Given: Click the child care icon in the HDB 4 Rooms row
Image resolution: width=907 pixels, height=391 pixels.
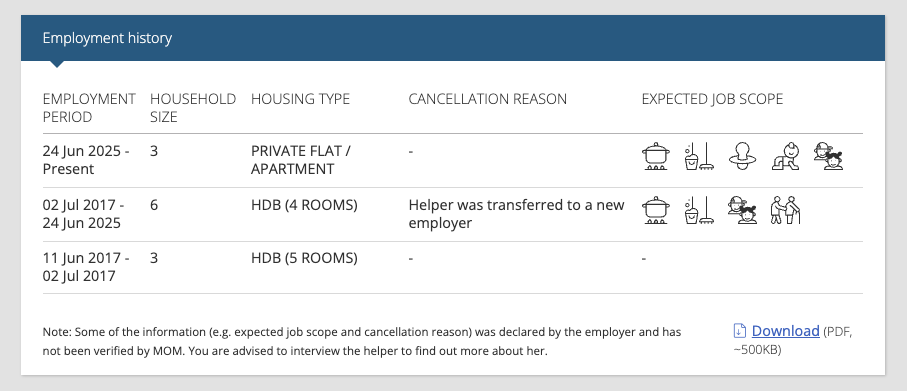Looking at the screenshot, I should coord(742,211).
